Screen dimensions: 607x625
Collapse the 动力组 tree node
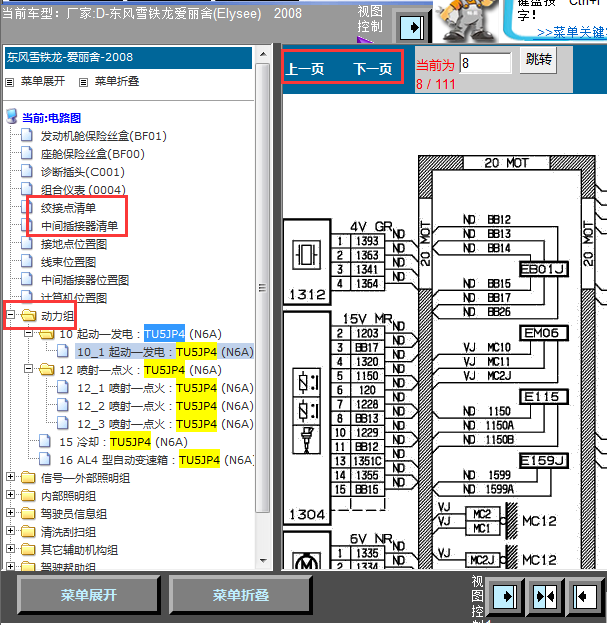click(x=11, y=315)
